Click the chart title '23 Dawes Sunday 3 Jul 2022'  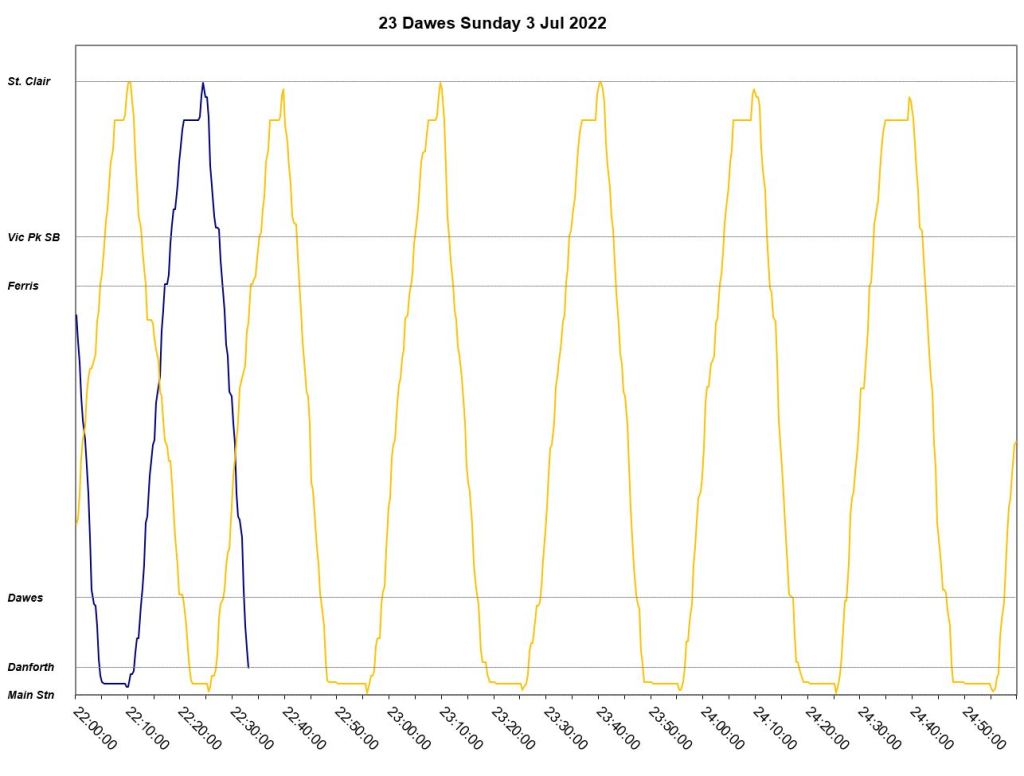pos(492,24)
